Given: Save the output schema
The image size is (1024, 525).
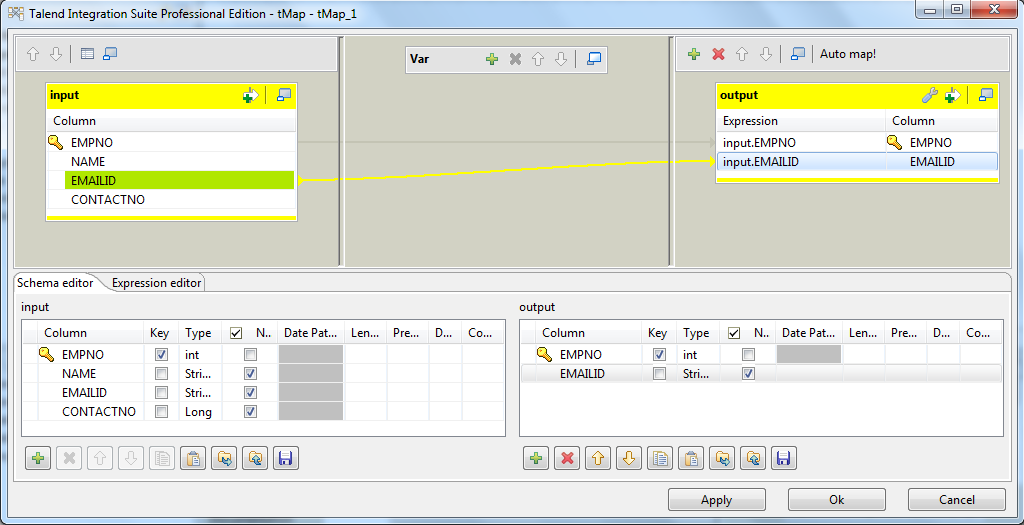Looking at the screenshot, I should [784, 458].
